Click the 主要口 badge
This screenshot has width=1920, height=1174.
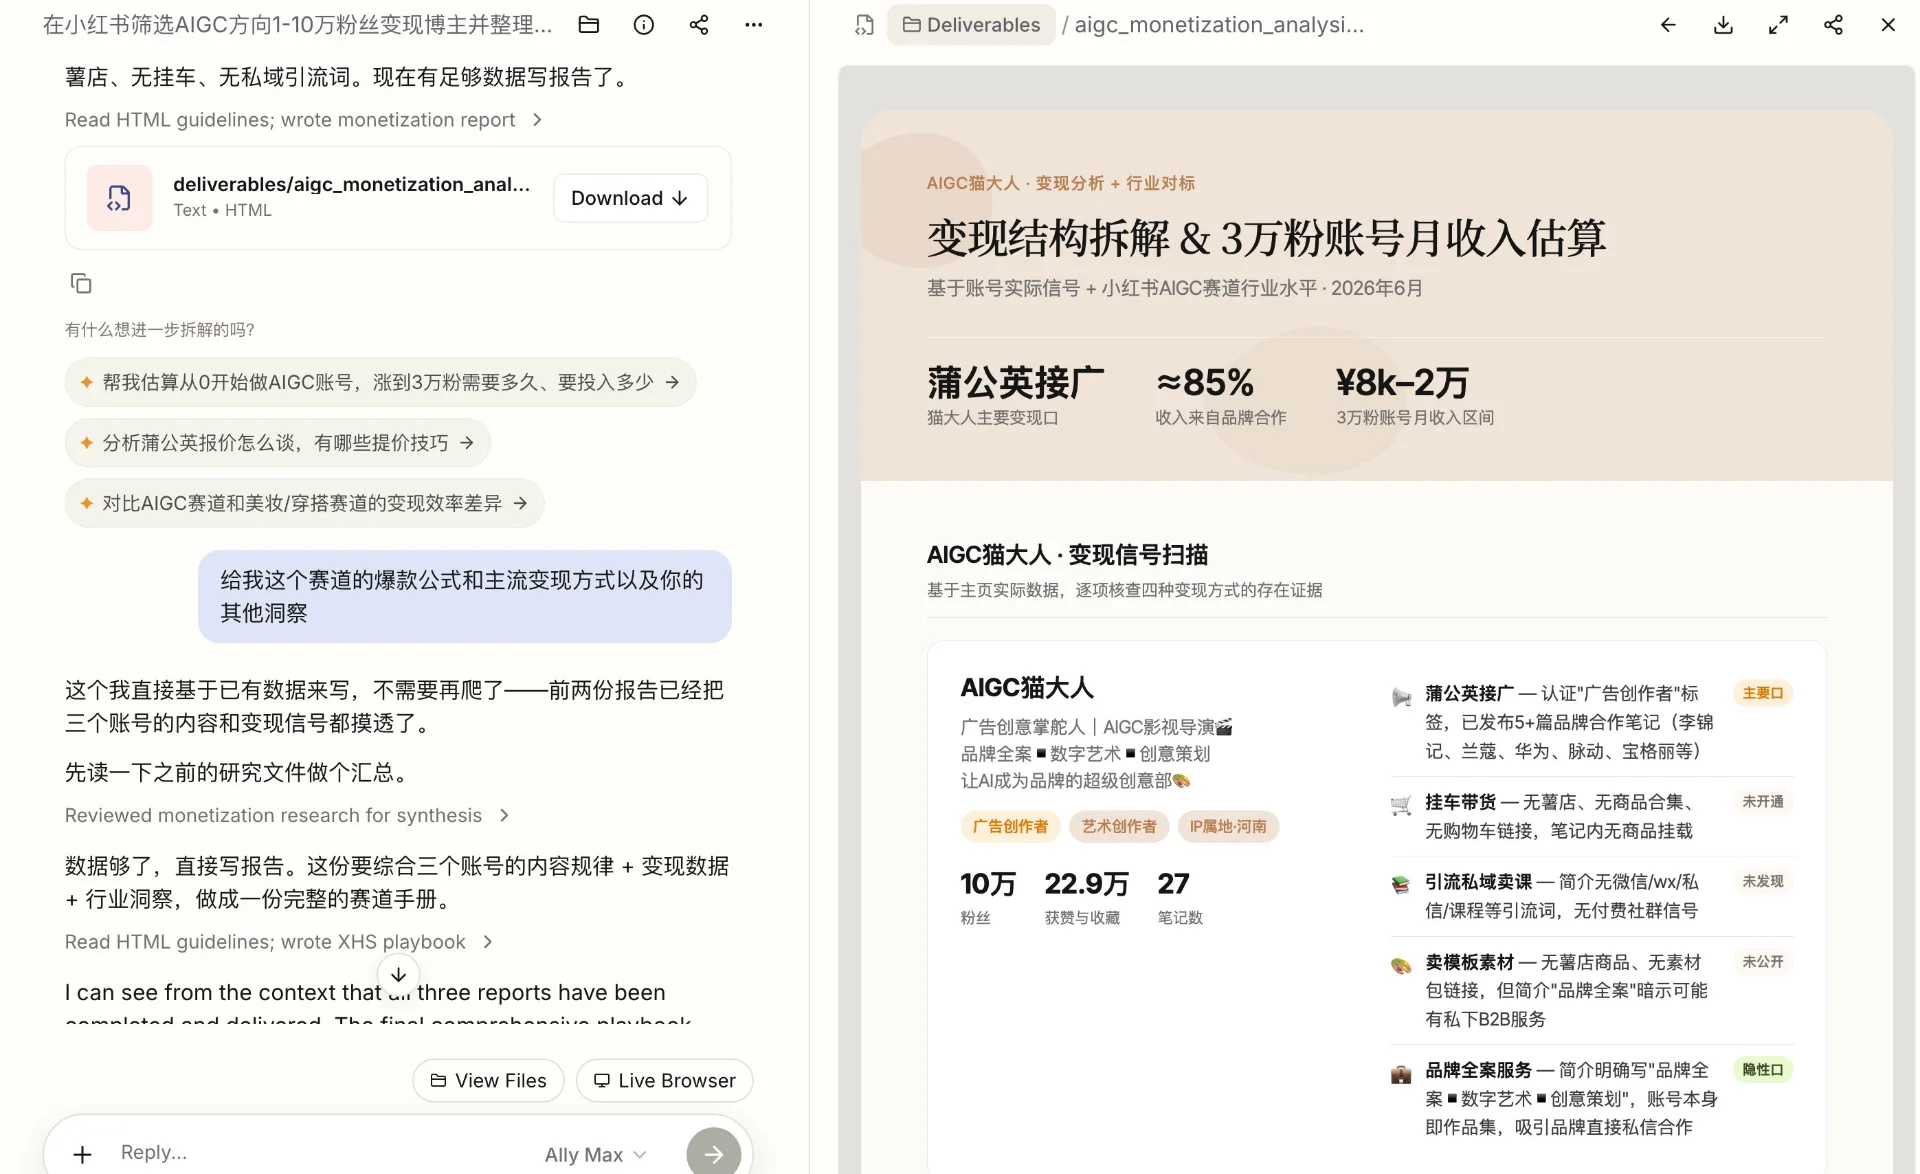(x=1763, y=693)
